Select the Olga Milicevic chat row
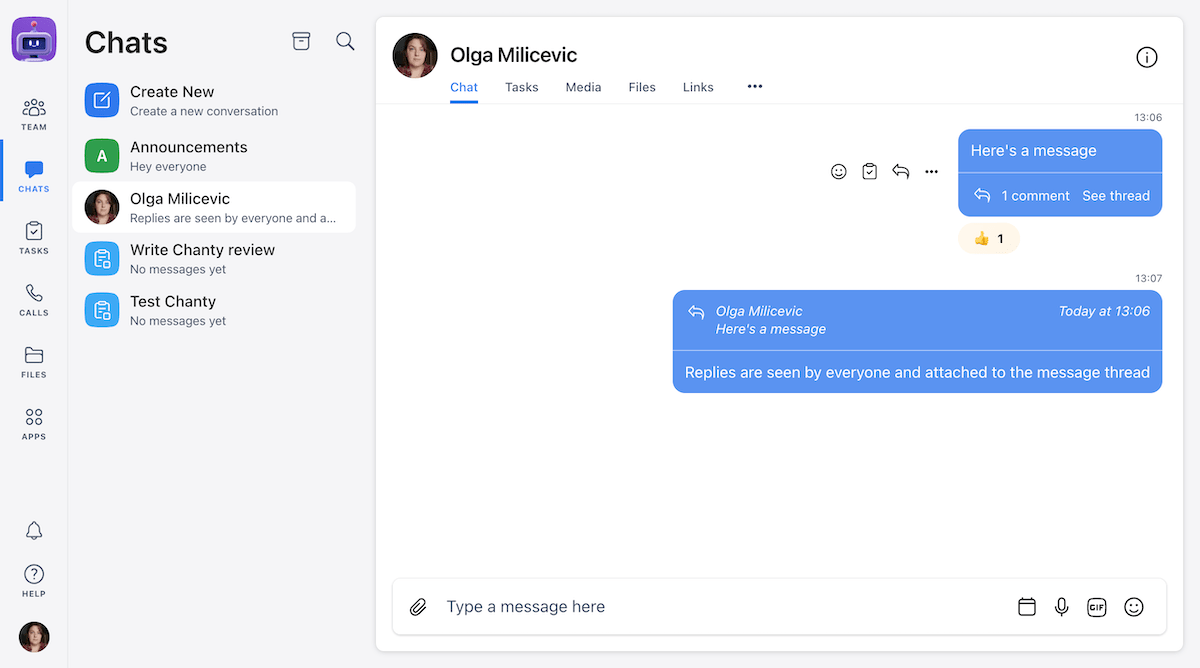The width and height of the screenshot is (1200, 668). 214,207
